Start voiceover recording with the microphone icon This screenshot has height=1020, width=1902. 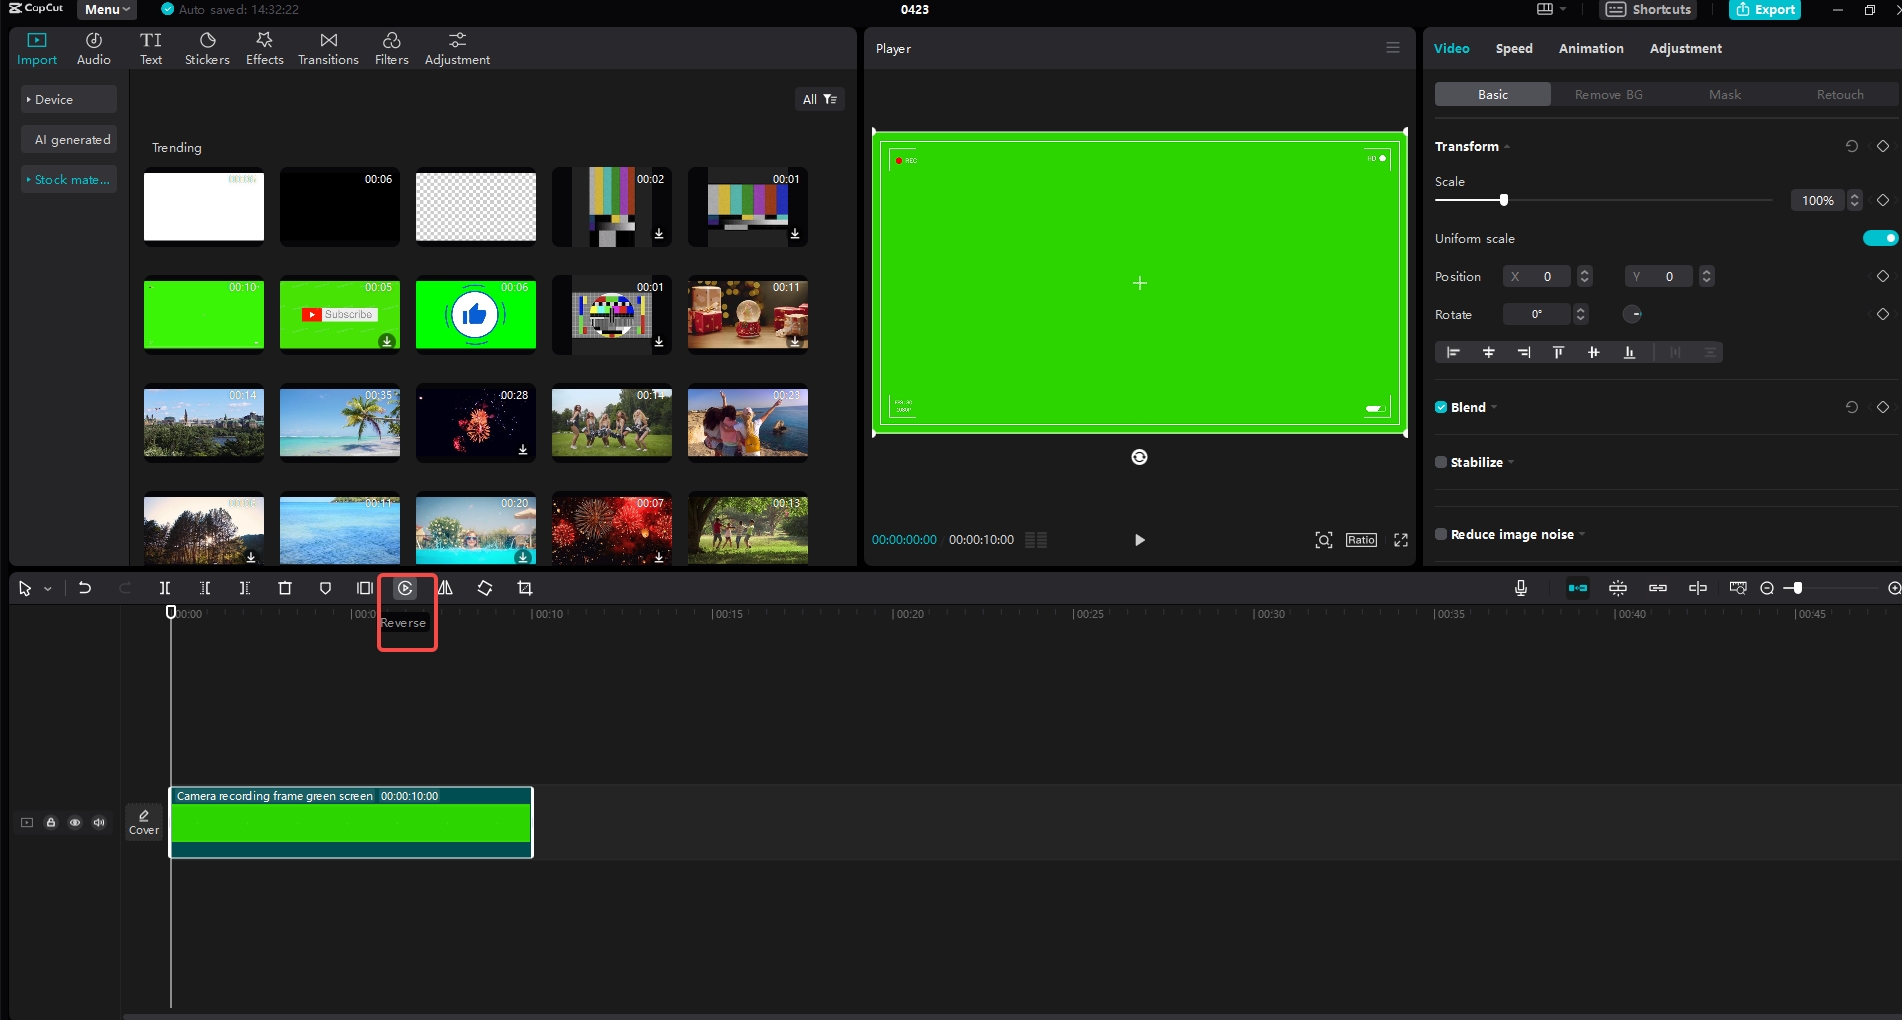[1520, 588]
